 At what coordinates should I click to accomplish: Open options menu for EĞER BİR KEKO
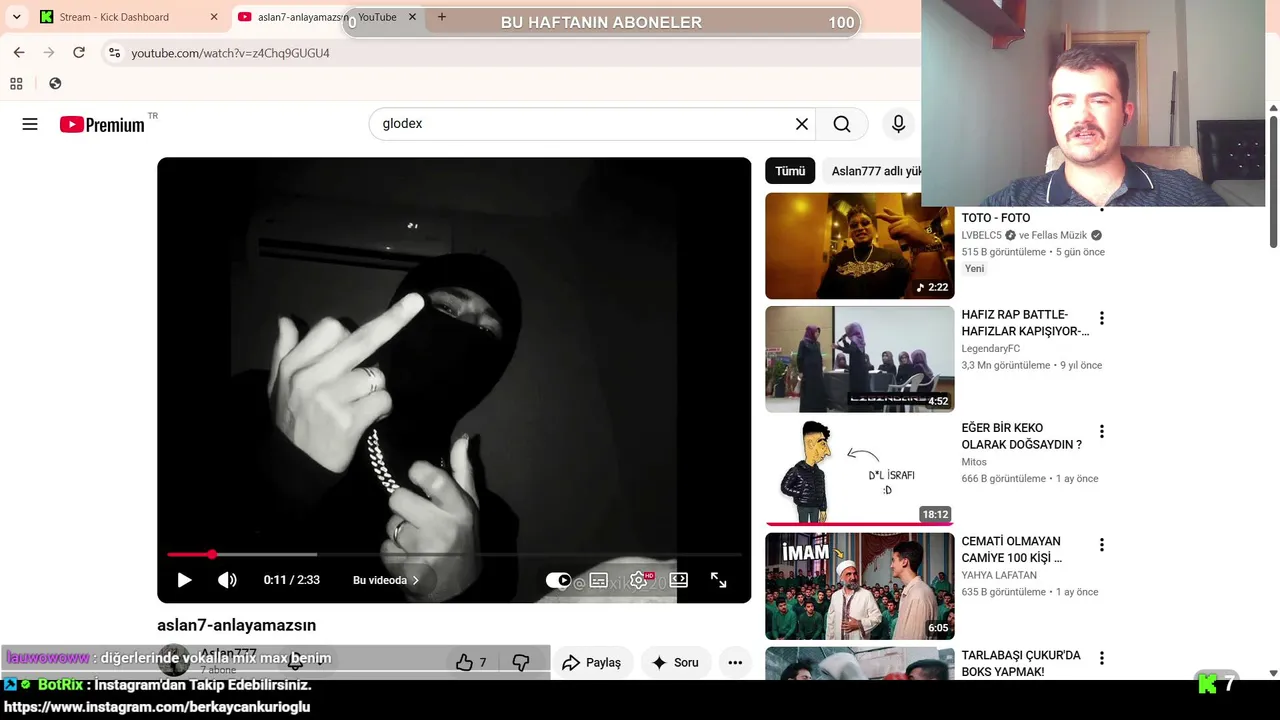[x=1102, y=432]
